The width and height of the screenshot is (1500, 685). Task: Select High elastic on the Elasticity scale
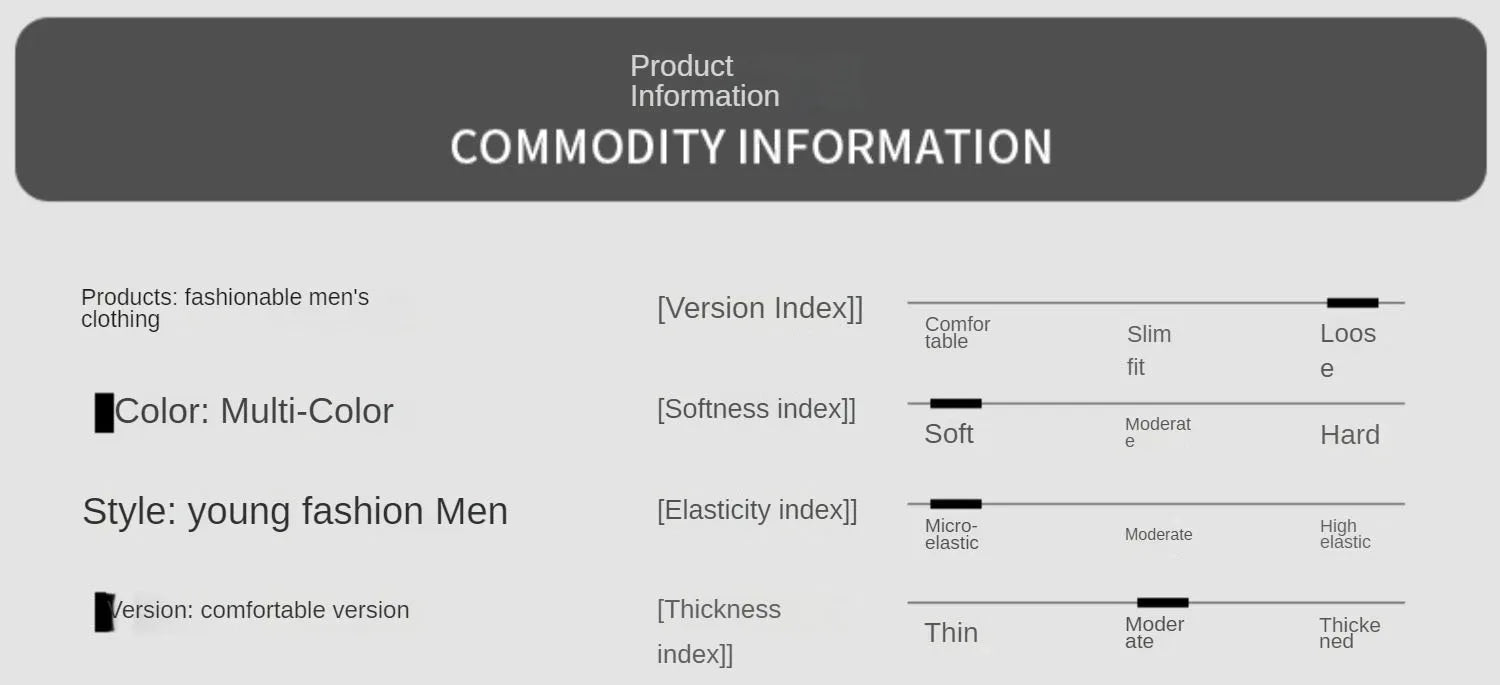pyautogui.click(x=1344, y=534)
